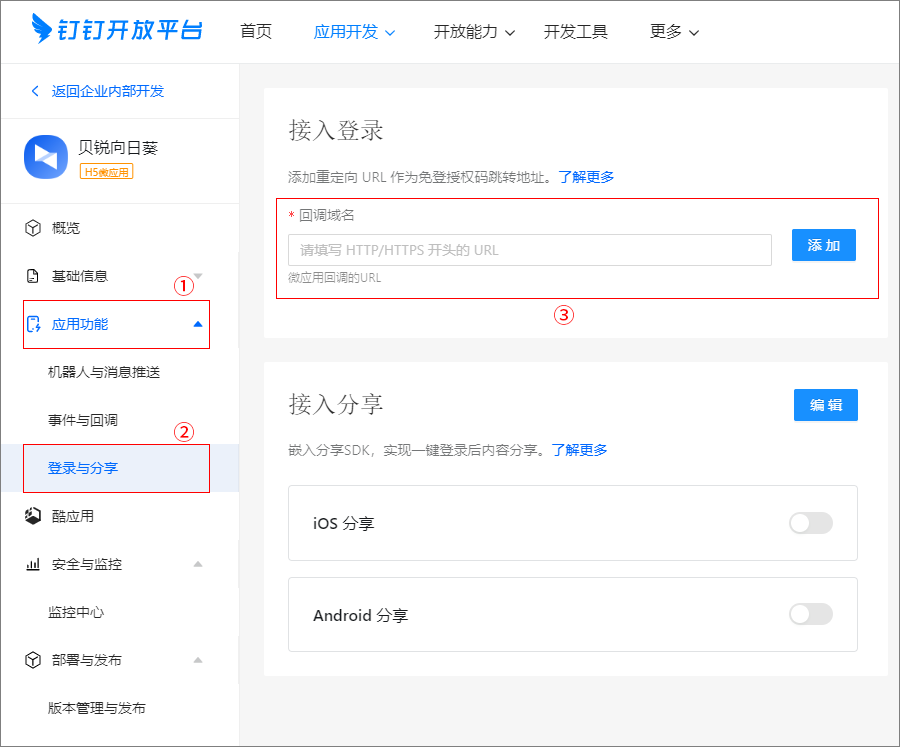Viewport: 900px width, 747px height.
Task: Click the 应用功能 phone icon
Action: (33, 324)
